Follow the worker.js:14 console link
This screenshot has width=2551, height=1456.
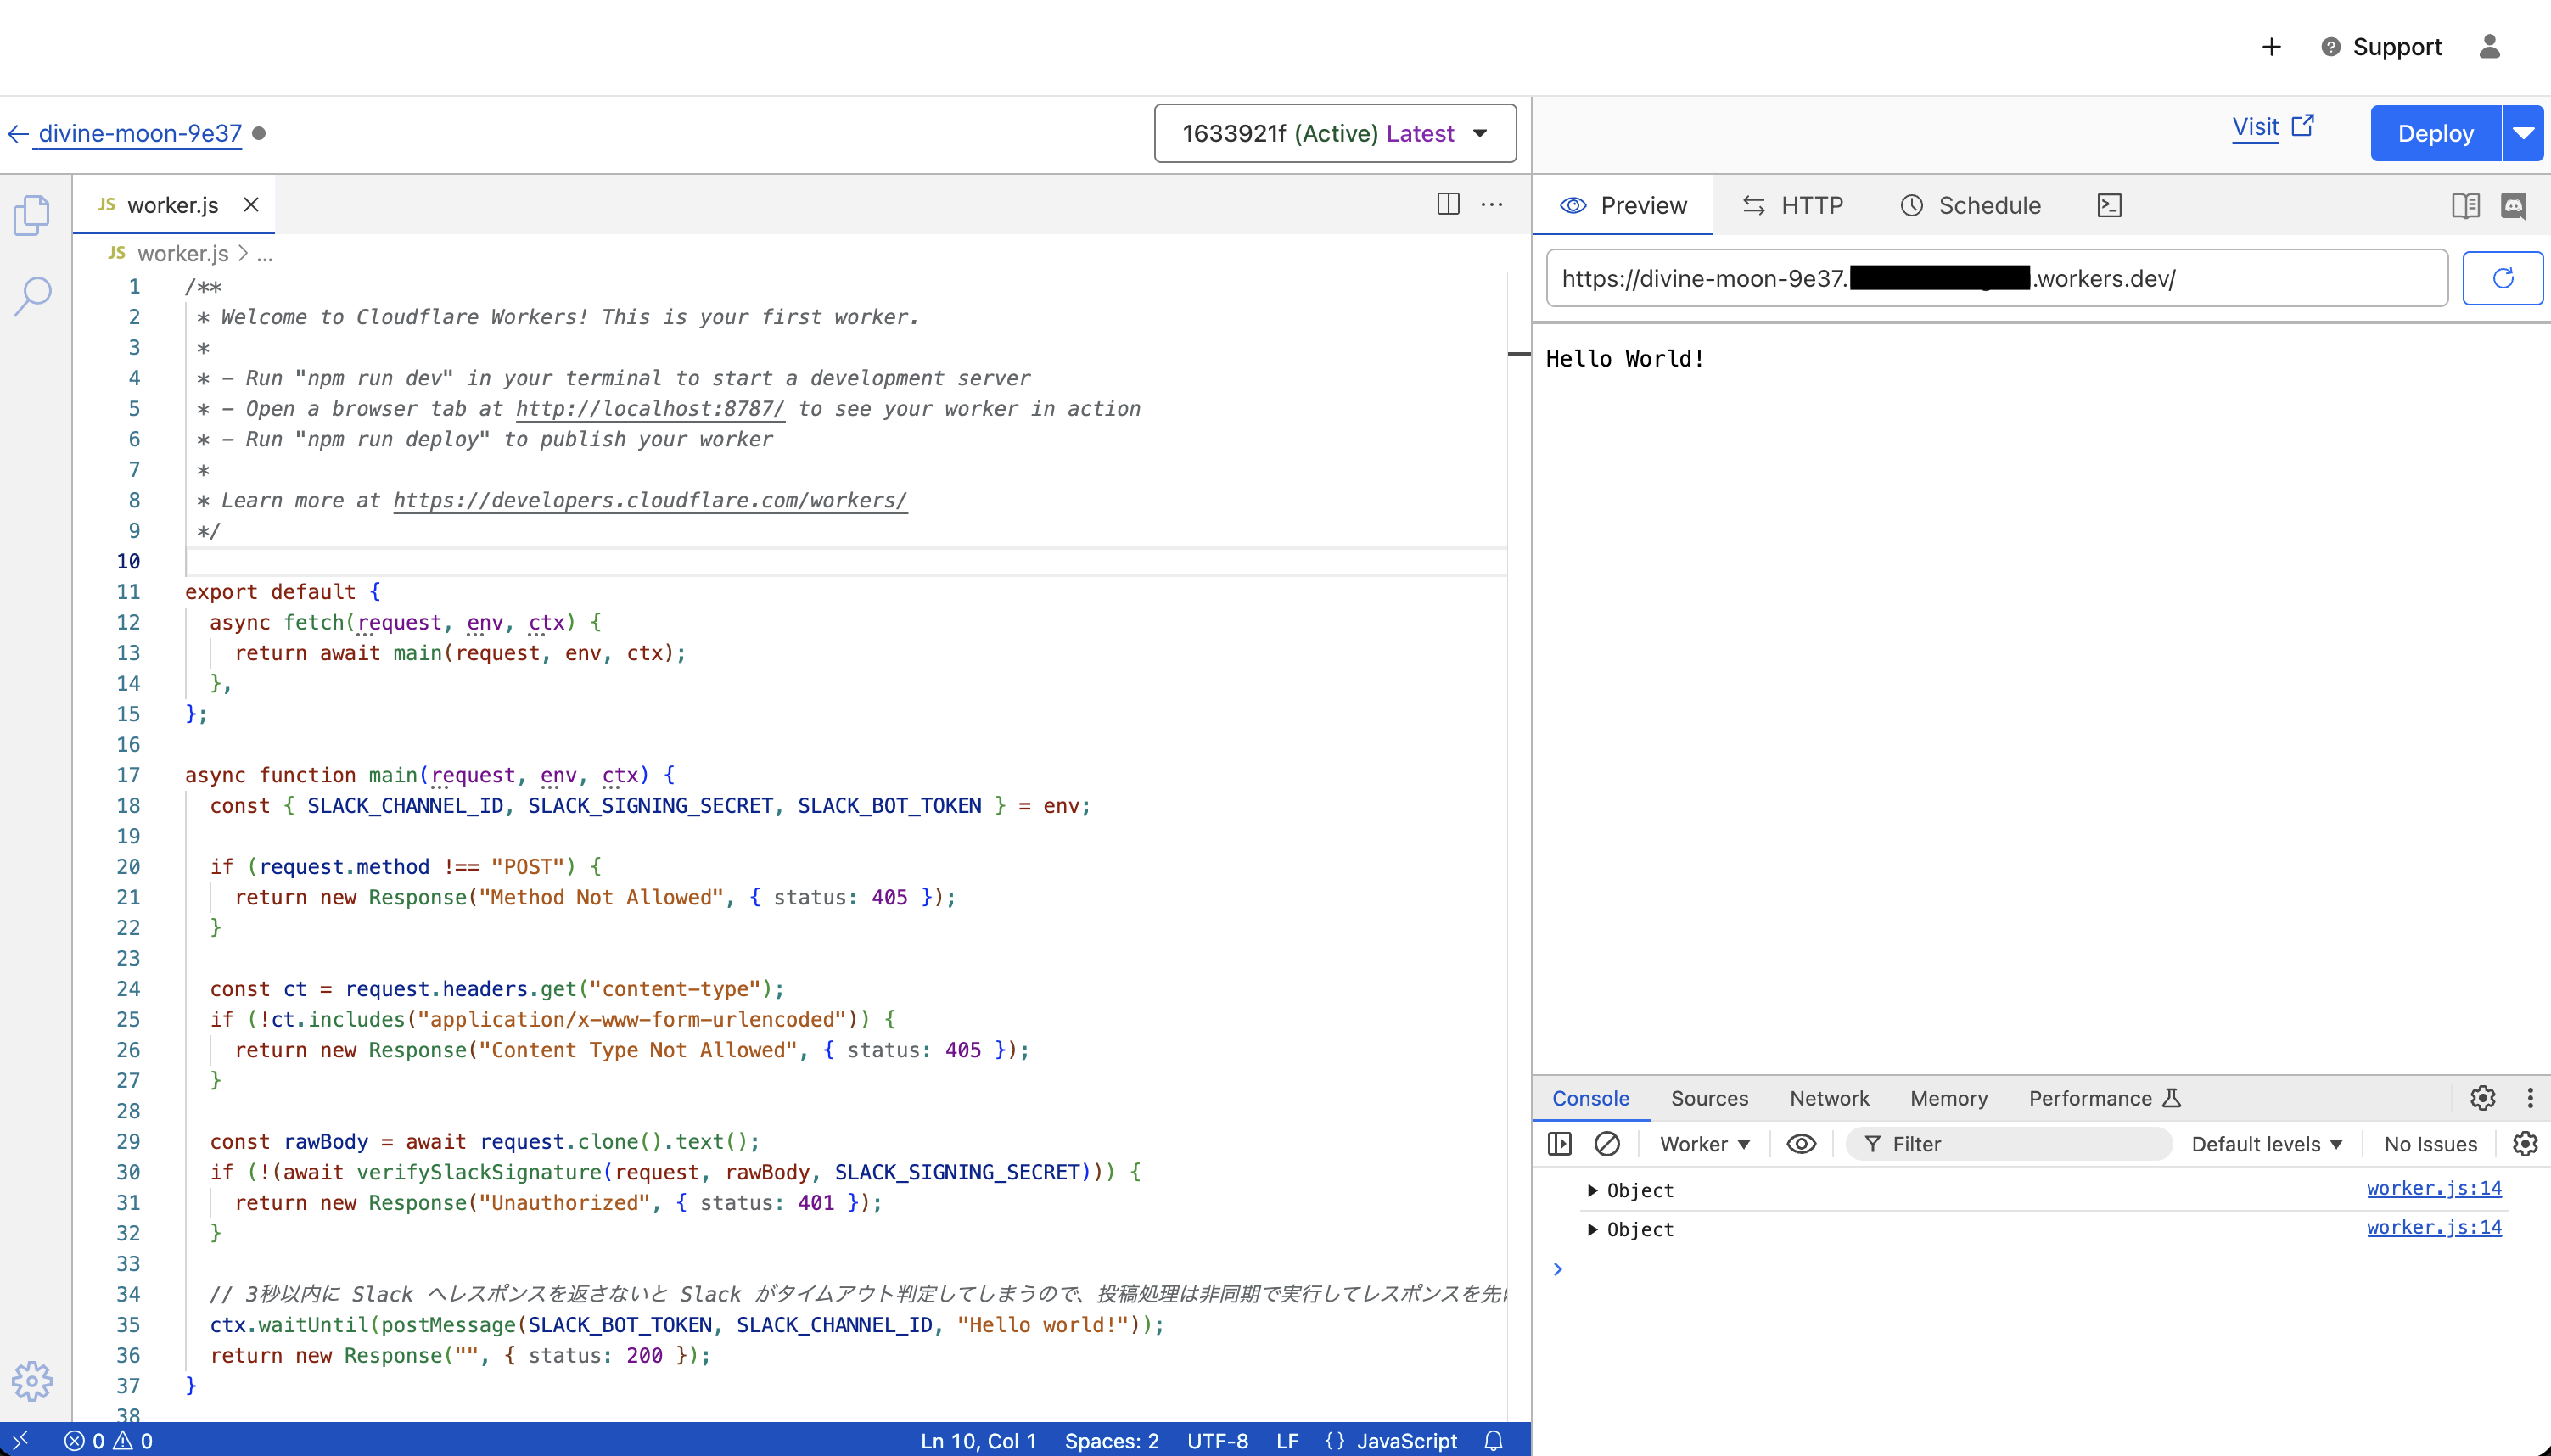coord(2434,1188)
